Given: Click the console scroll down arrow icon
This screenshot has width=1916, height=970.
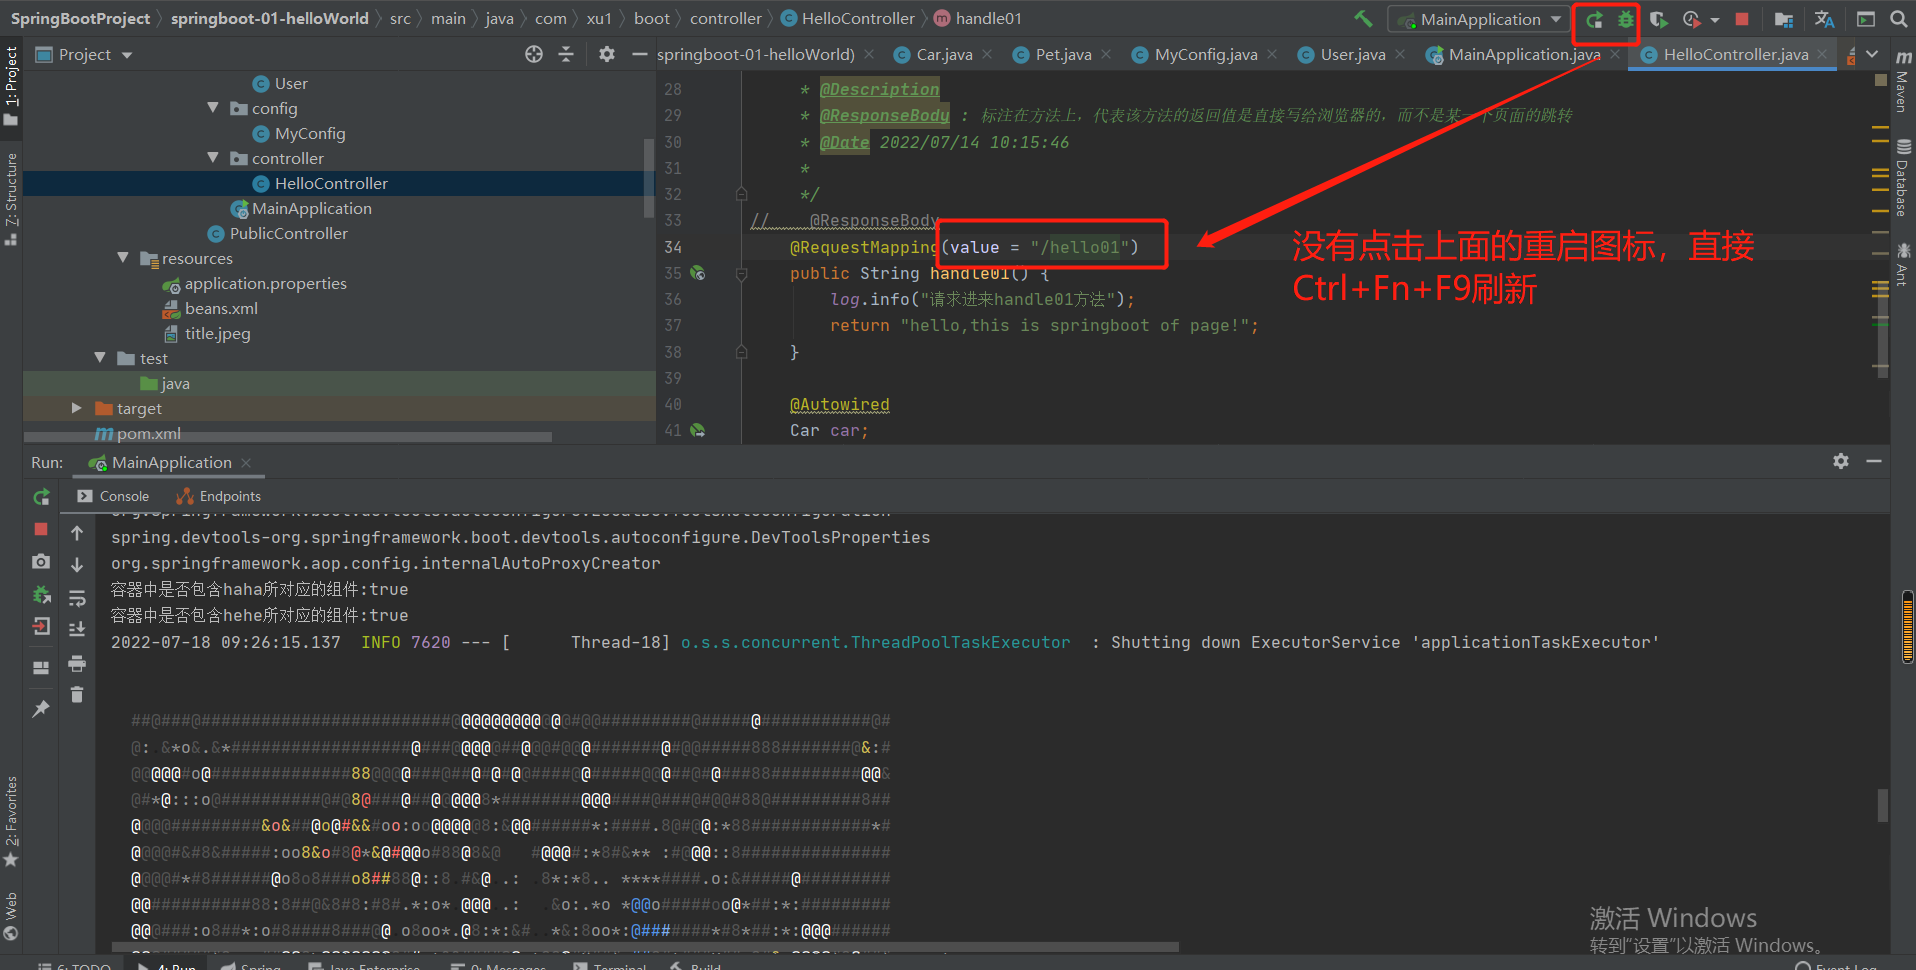Looking at the screenshot, I should pos(77,565).
